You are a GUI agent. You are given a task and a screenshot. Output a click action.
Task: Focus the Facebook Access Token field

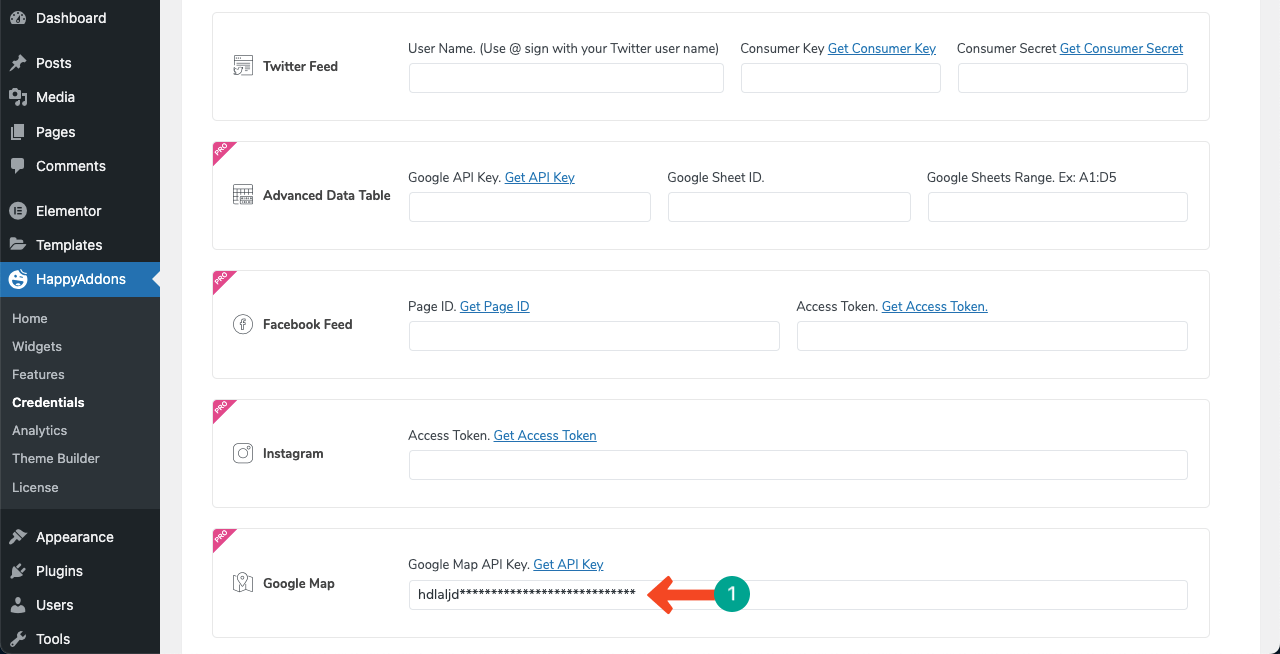pyautogui.click(x=992, y=336)
